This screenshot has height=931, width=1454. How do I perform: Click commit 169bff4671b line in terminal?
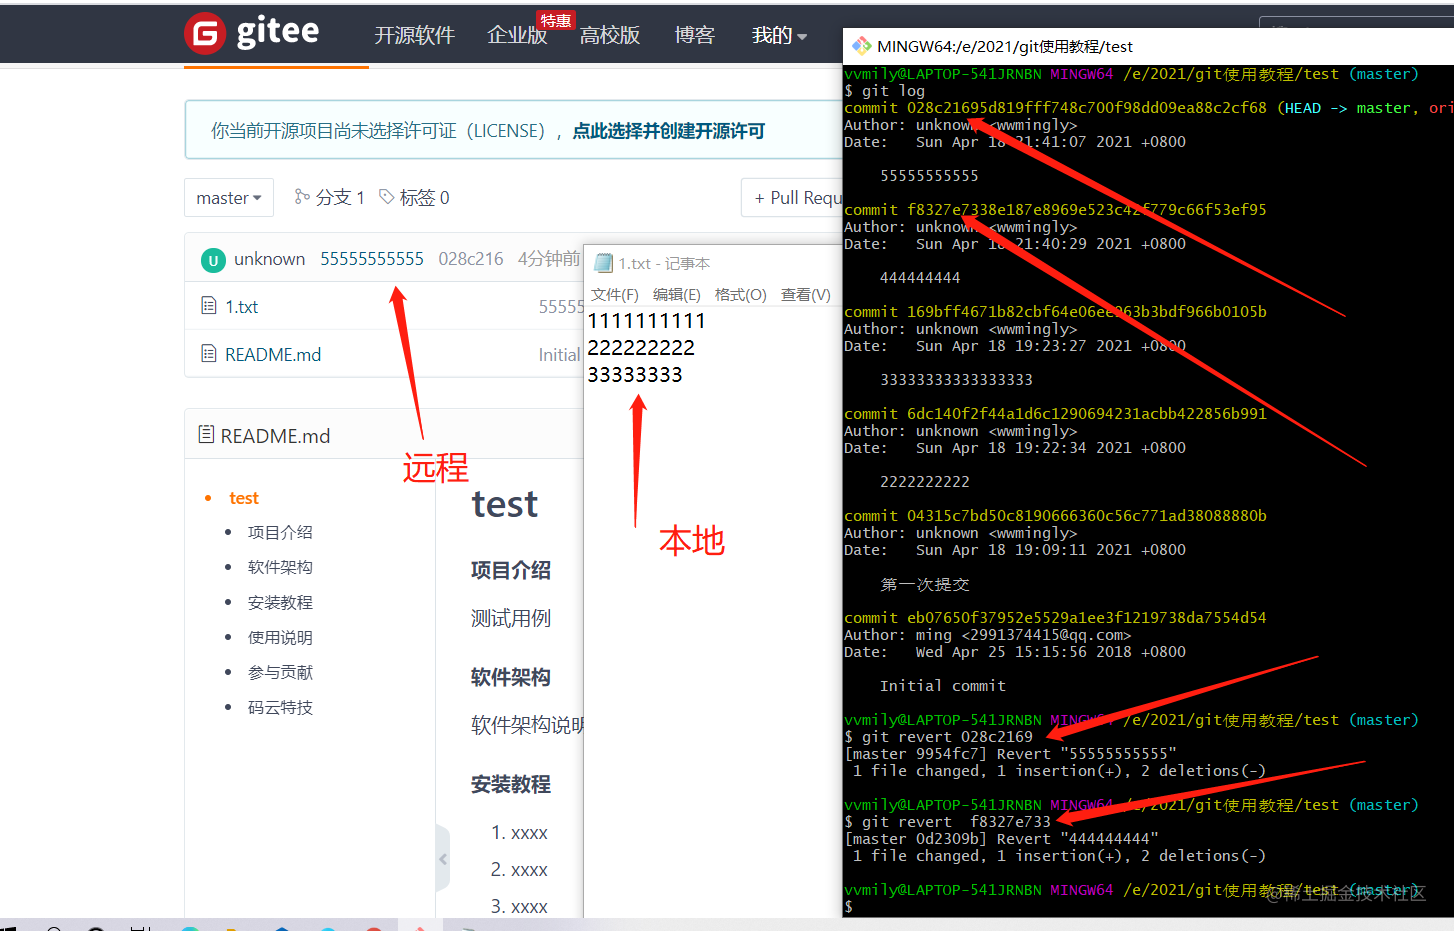point(1055,312)
